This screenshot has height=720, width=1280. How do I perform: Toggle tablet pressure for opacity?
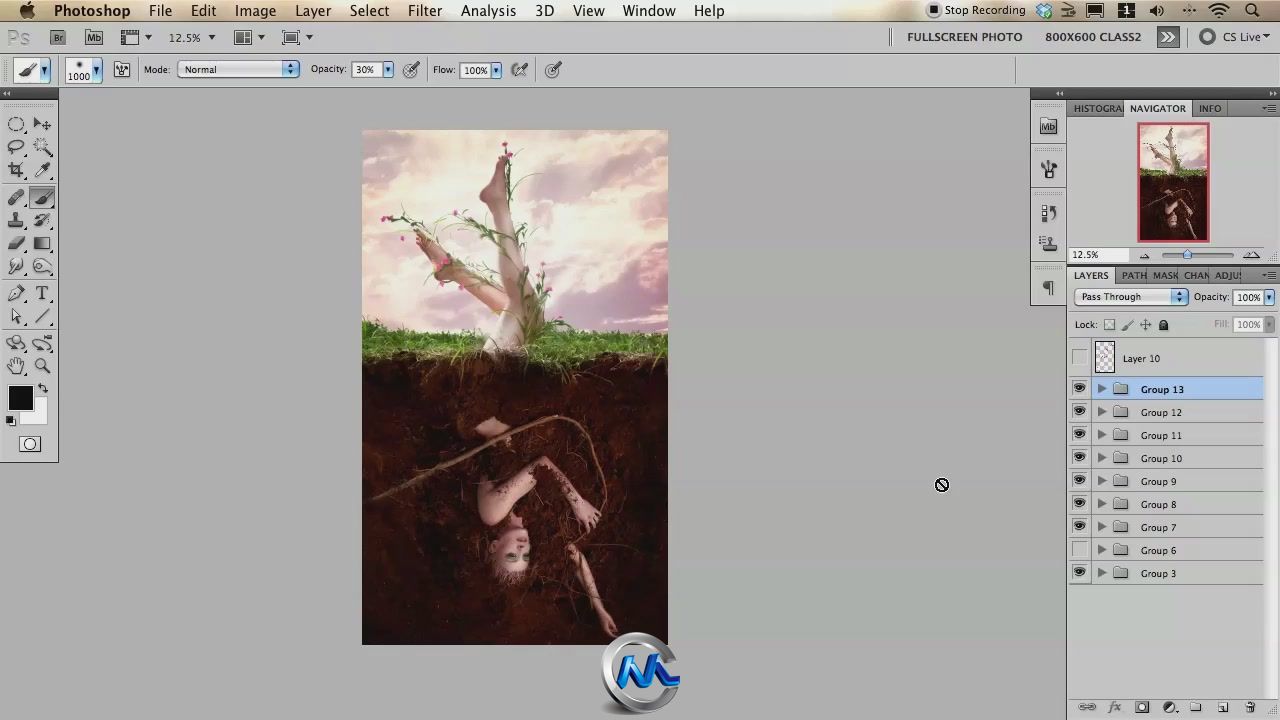pyautogui.click(x=411, y=70)
